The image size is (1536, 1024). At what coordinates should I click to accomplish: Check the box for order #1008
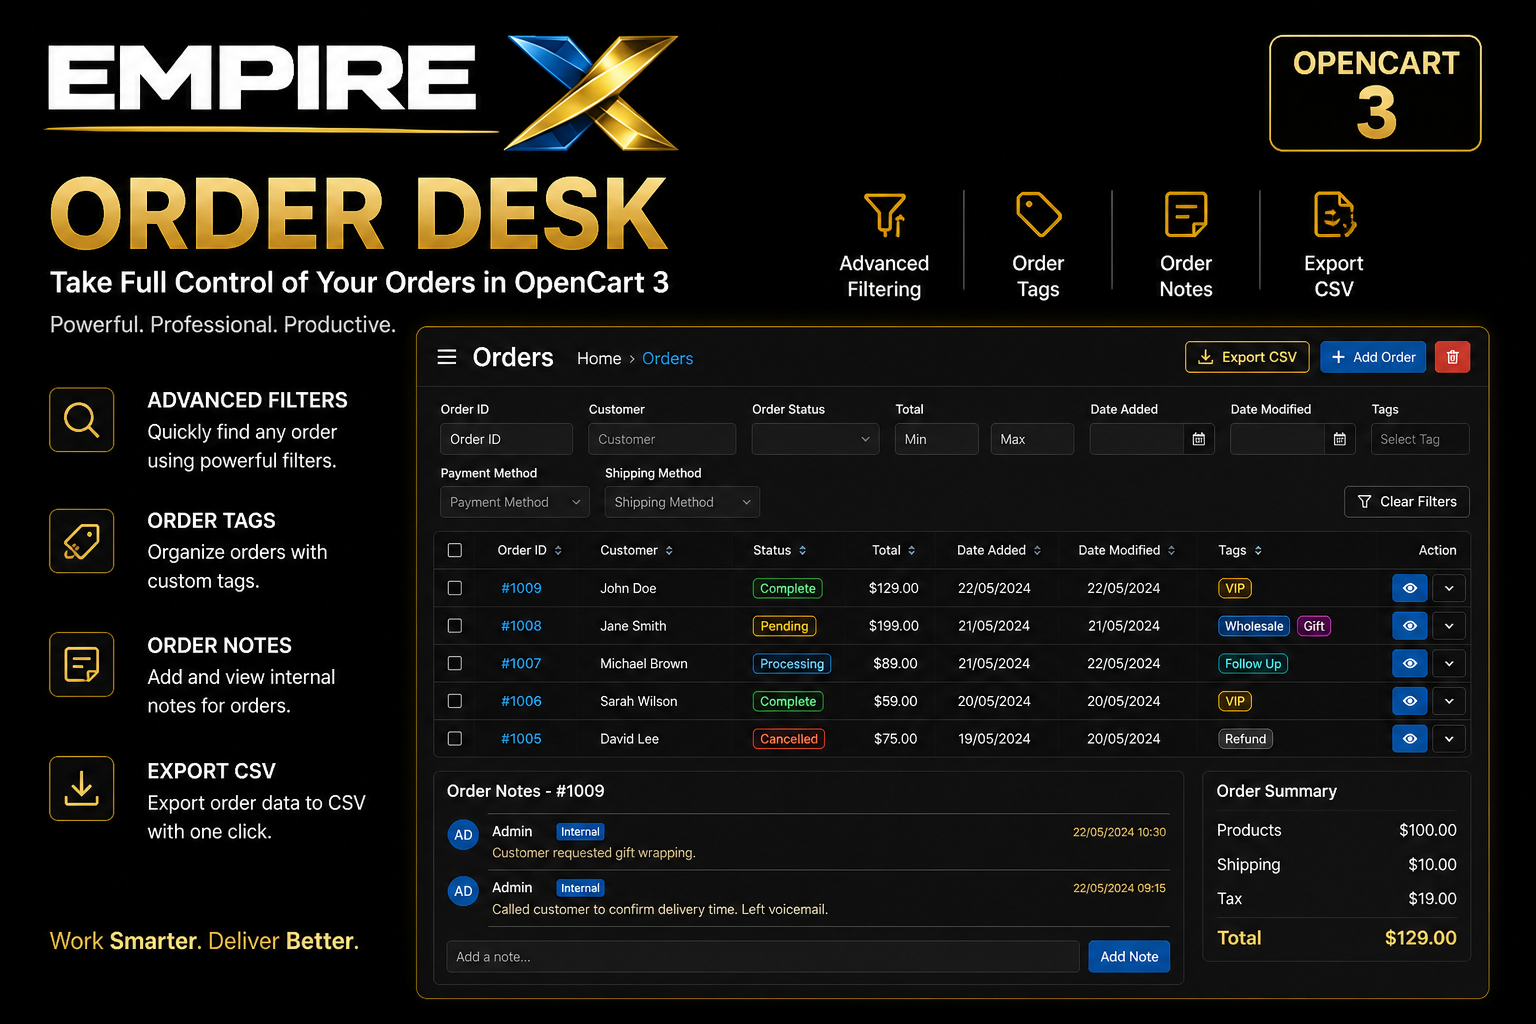(455, 626)
